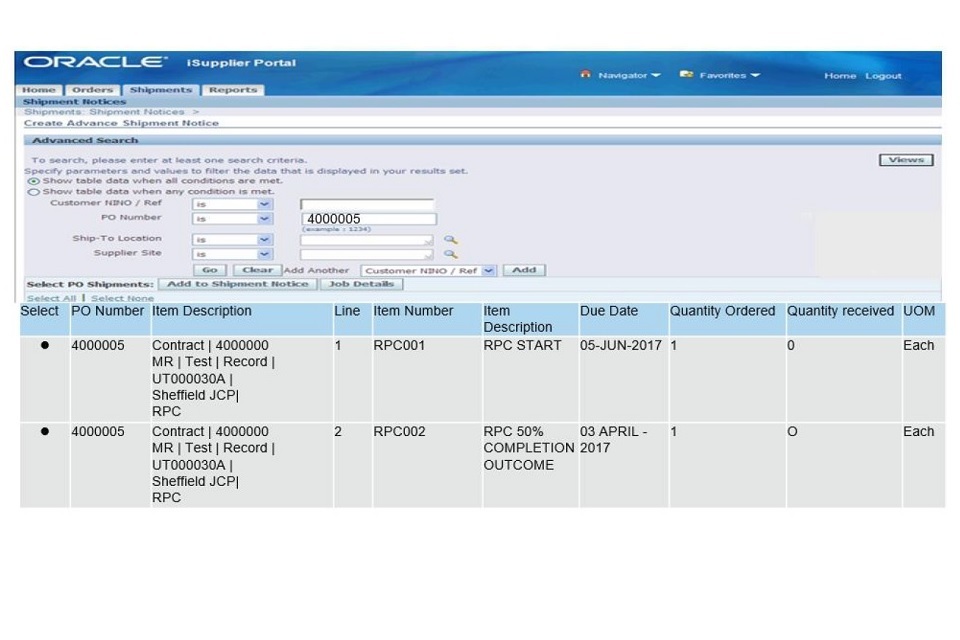Screen dimensions: 960x640
Task: Switch to the Reports tab
Action: (x=232, y=90)
